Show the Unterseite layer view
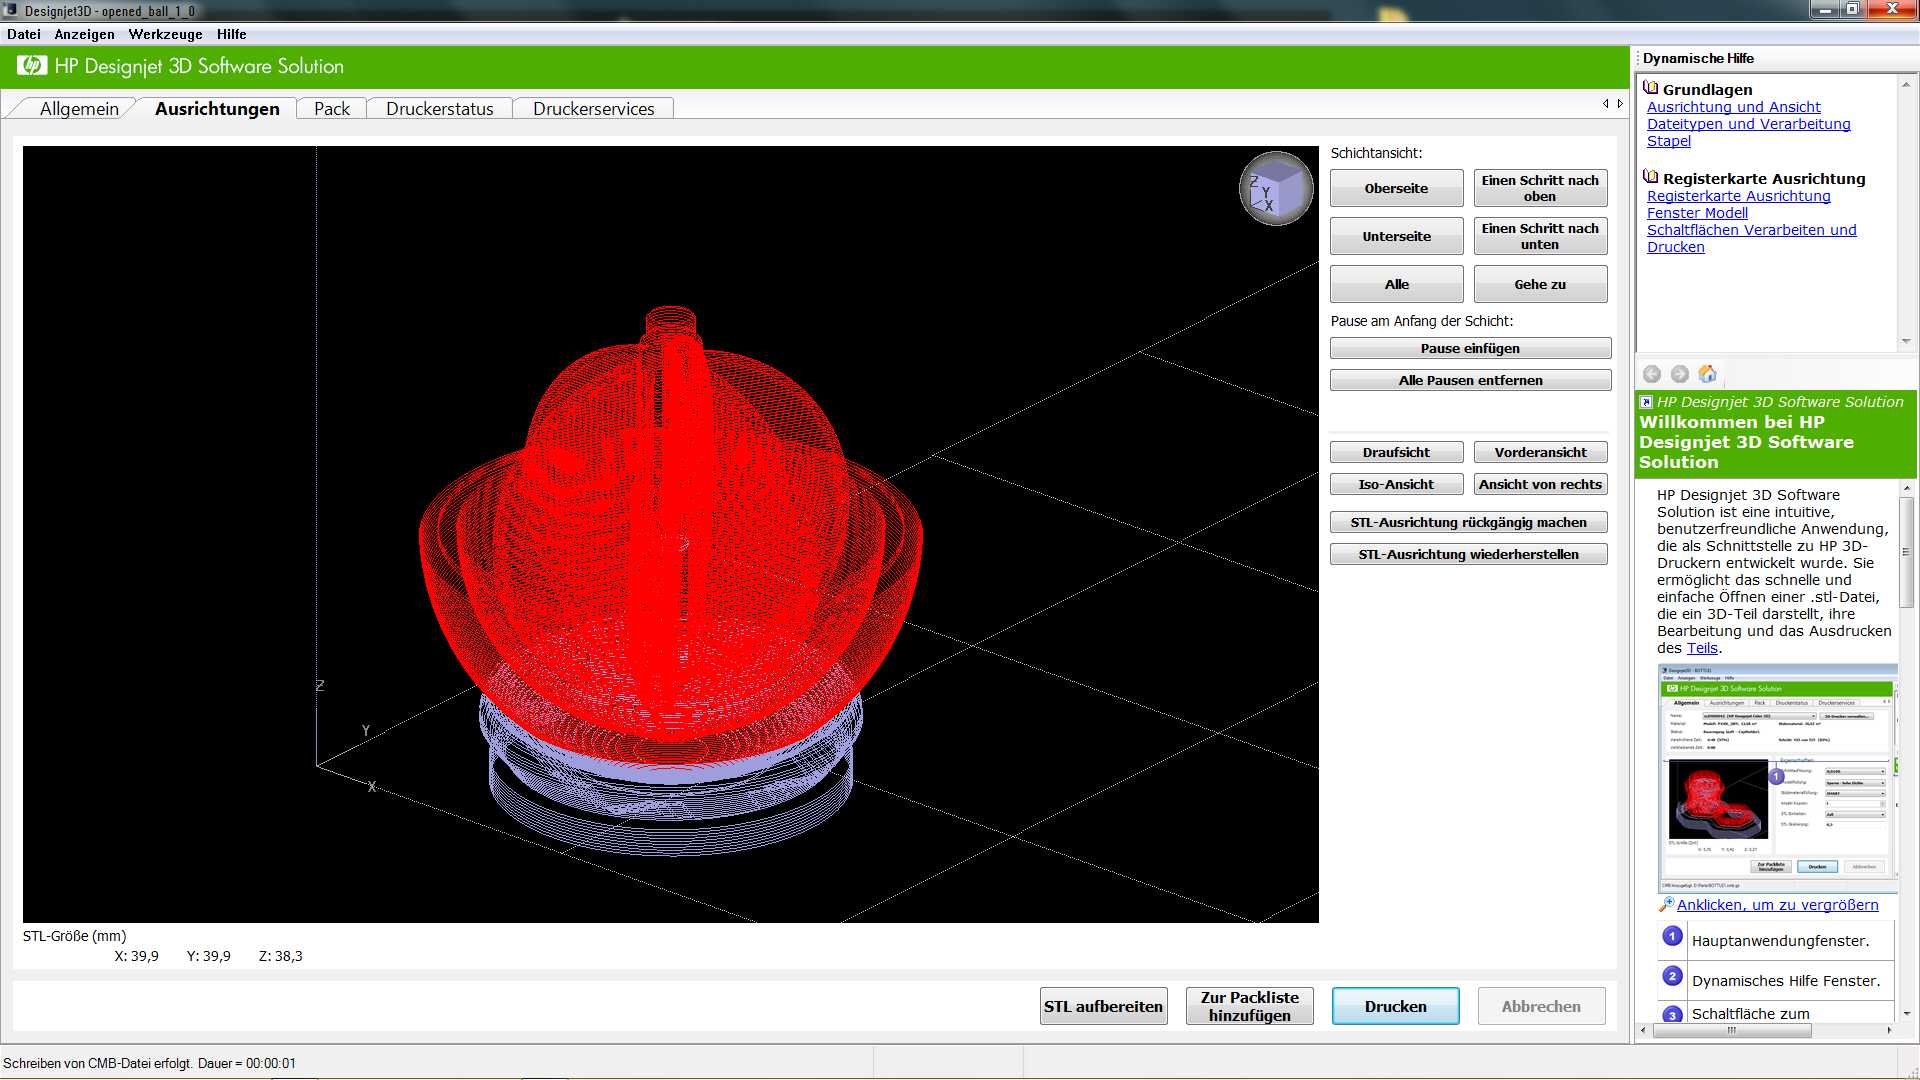Screen dimensions: 1920x1080 [x=1397, y=236]
